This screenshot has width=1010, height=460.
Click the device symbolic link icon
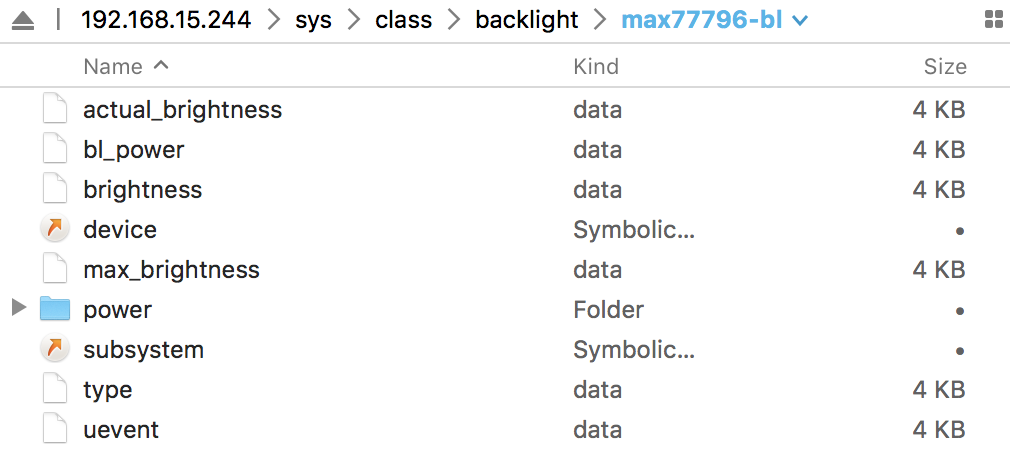pyautogui.click(x=55, y=230)
